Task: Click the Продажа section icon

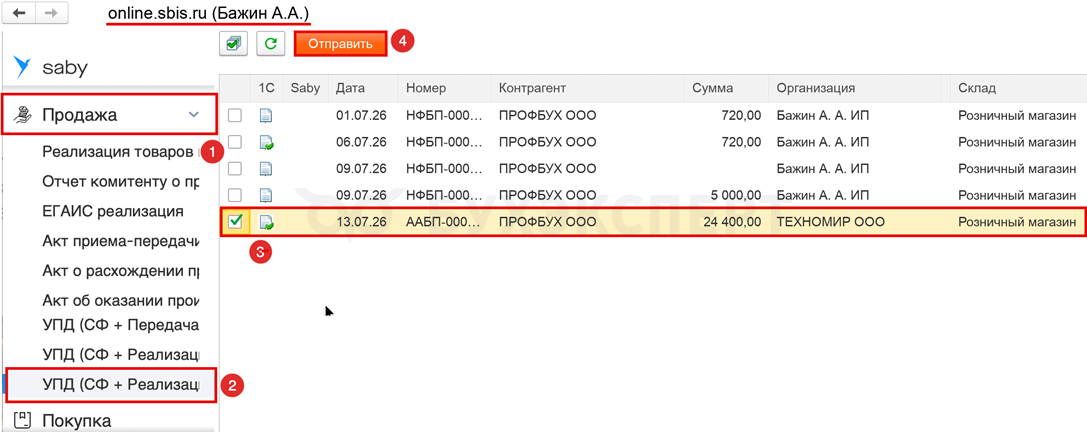Action: point(24,114)
